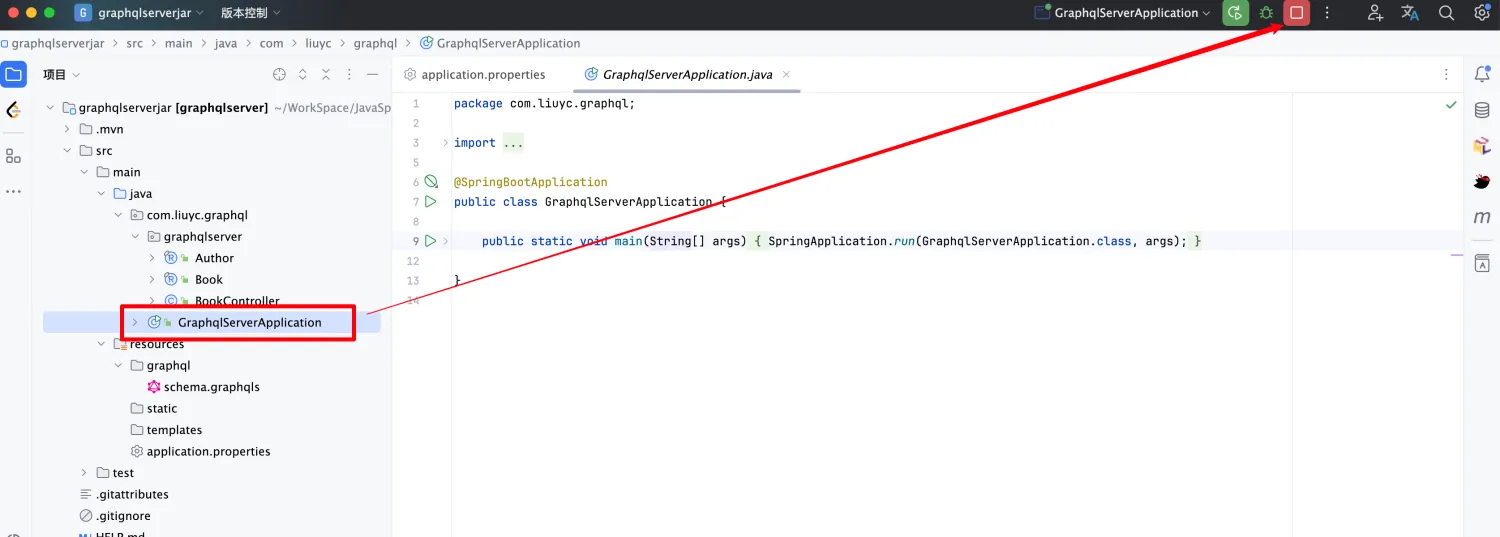Open the black bird plugin tool window
The height and width of the screenshot is (537, 1500).
click(1482, 181)
